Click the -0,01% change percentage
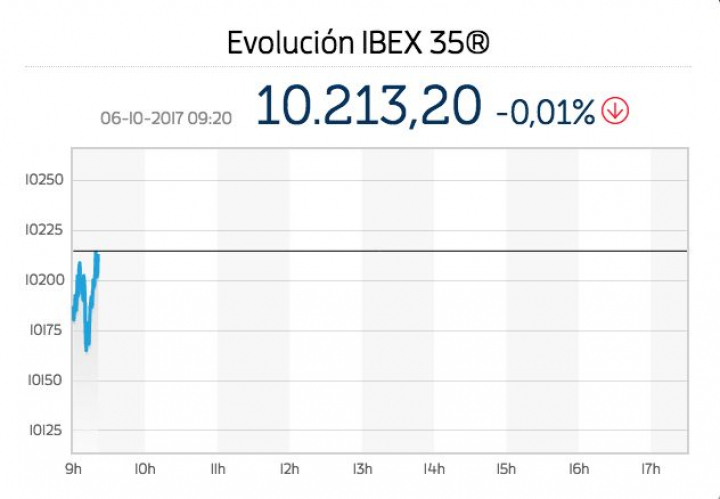Screen dimensions: 720x499 pyautogui.click(x=545, y=113)
